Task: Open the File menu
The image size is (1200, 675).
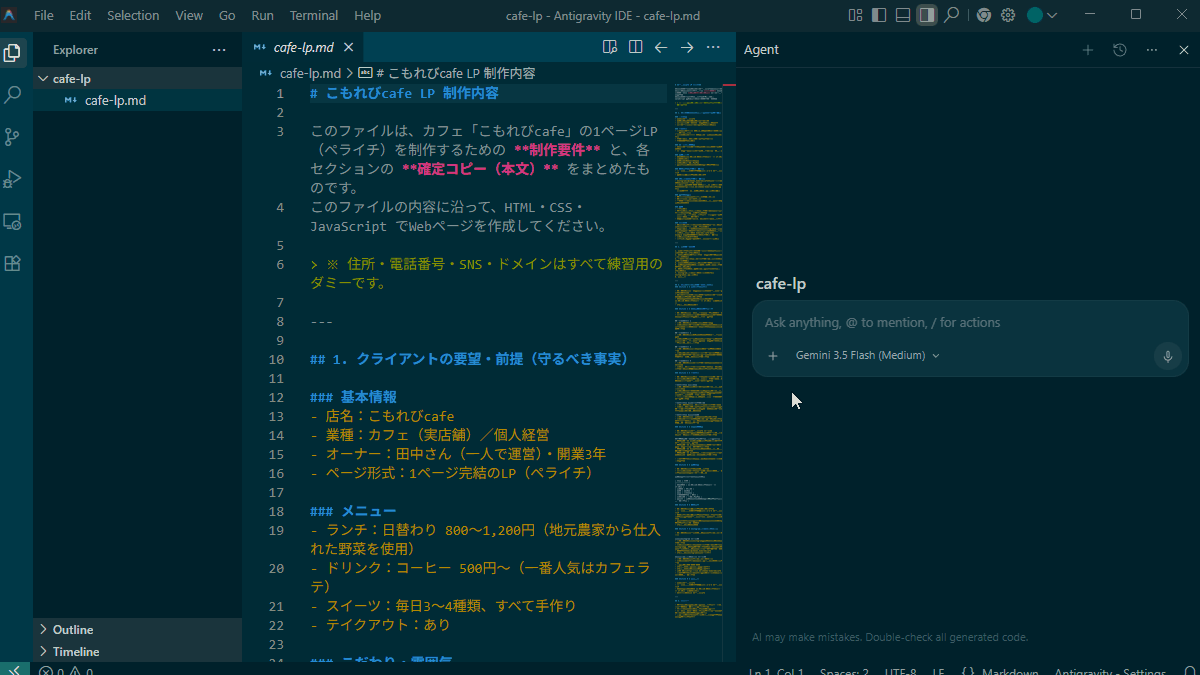Action: pyautogui.click(x=44, y=15)
